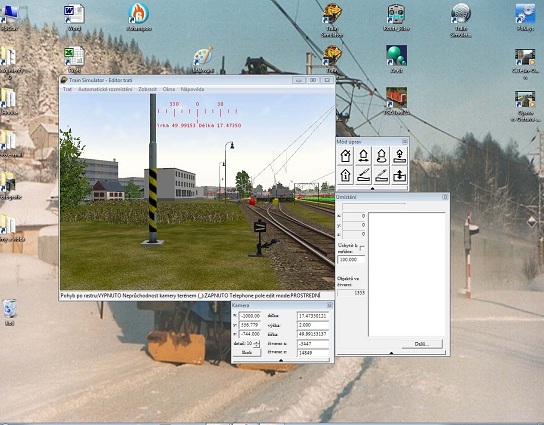Toggle the snap-to-grid checkbox in Umístění
This screenshot has width=544, height=425.
(362, 248)
